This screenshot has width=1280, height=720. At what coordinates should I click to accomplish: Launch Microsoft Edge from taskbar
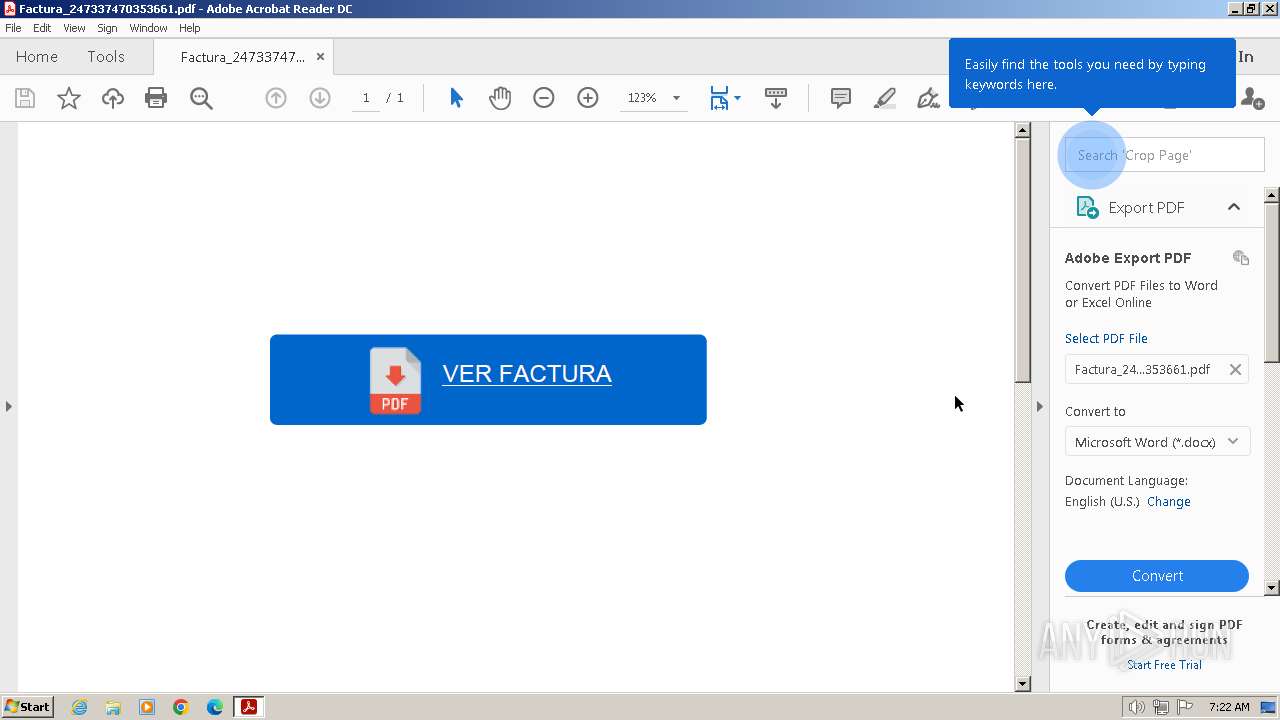pyautogui.click(x=215, y=707)
